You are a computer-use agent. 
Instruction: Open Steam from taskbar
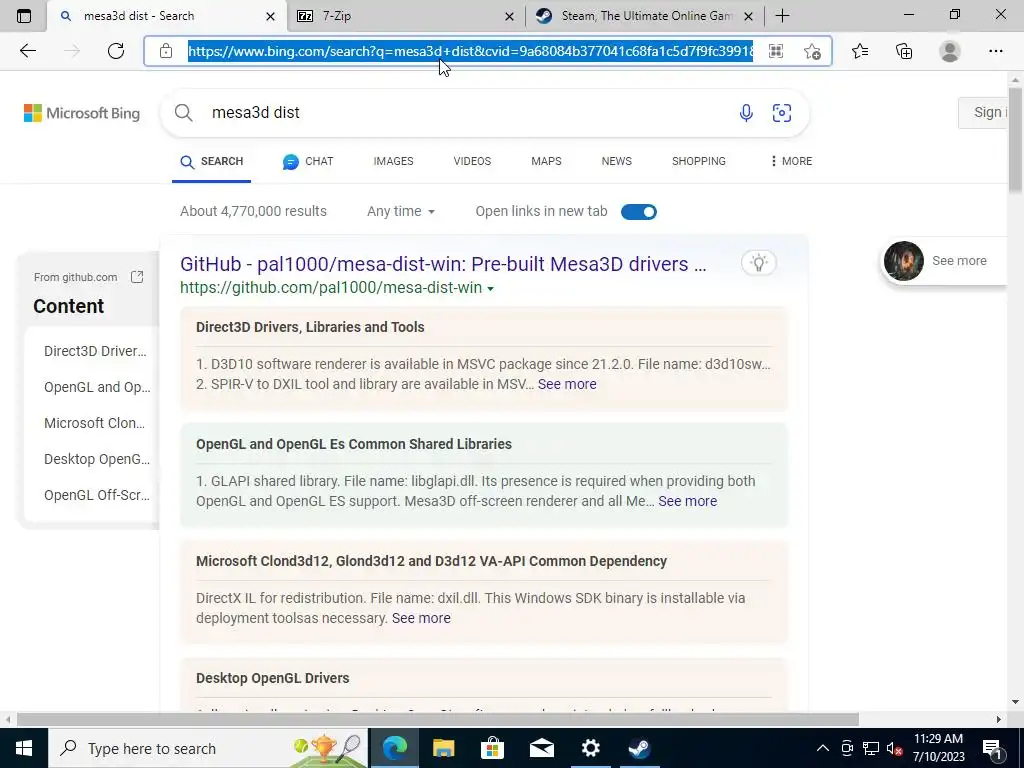639,748
